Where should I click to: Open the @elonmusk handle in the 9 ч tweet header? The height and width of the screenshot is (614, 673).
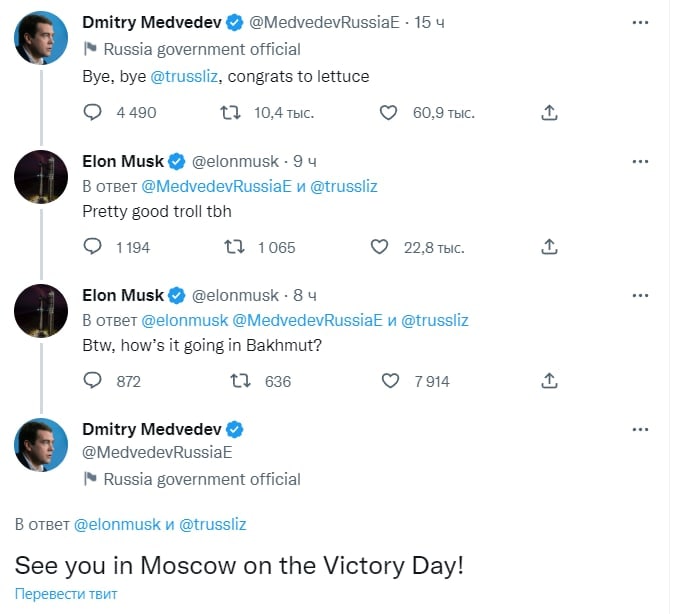(235, 160)
